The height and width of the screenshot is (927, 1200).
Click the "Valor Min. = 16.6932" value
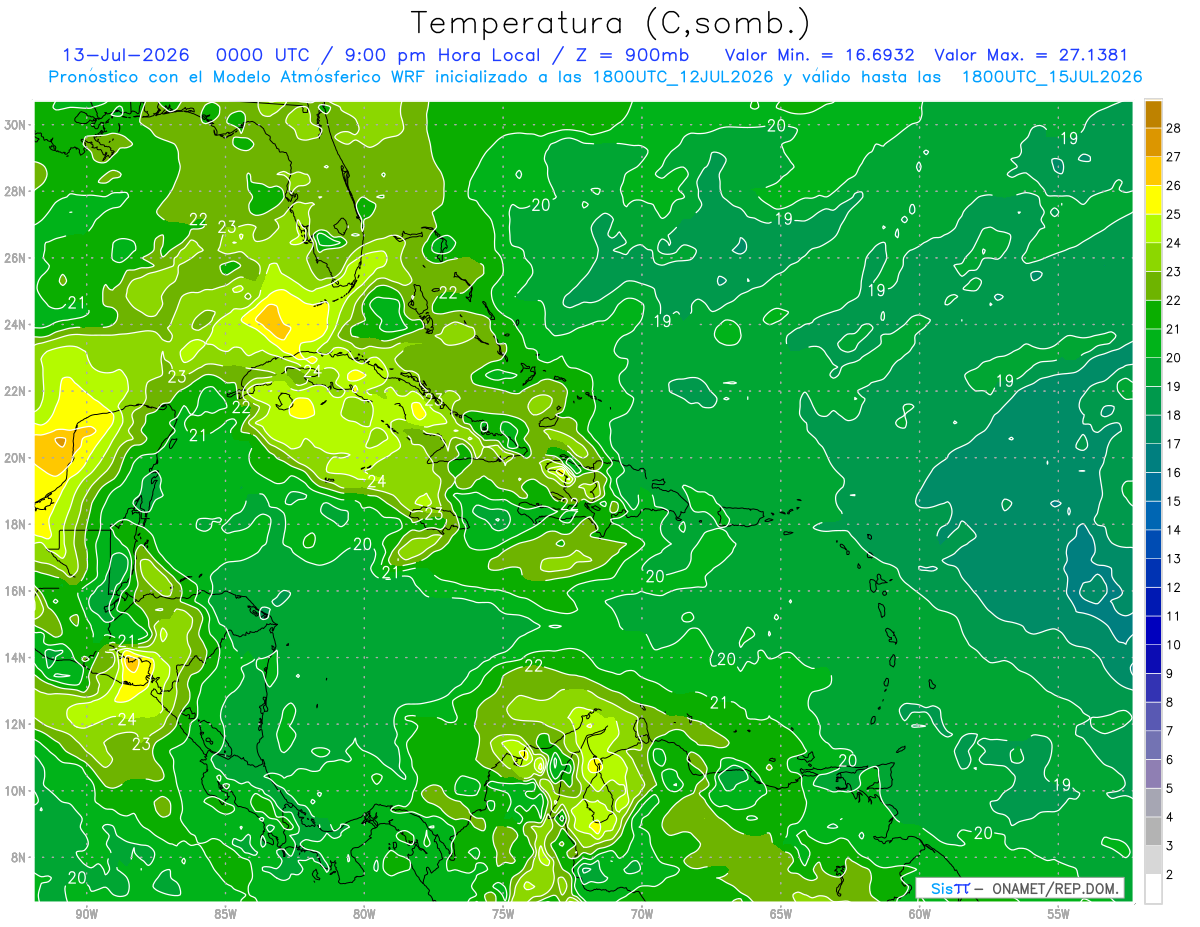pos(819,55)
